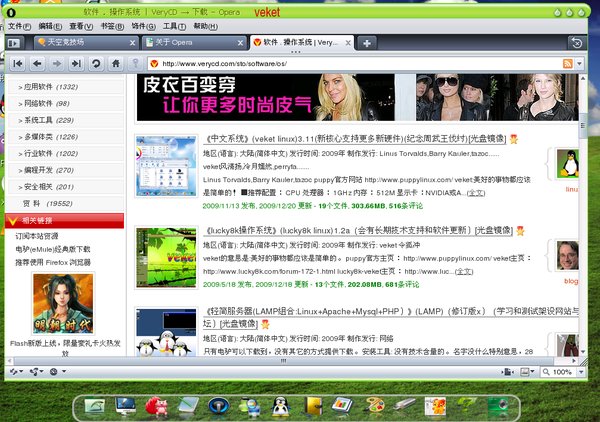The width and height of the screenshot is (600, 422).
Task: Switch to the 关于 Opera tab
Action: (194, 42)
